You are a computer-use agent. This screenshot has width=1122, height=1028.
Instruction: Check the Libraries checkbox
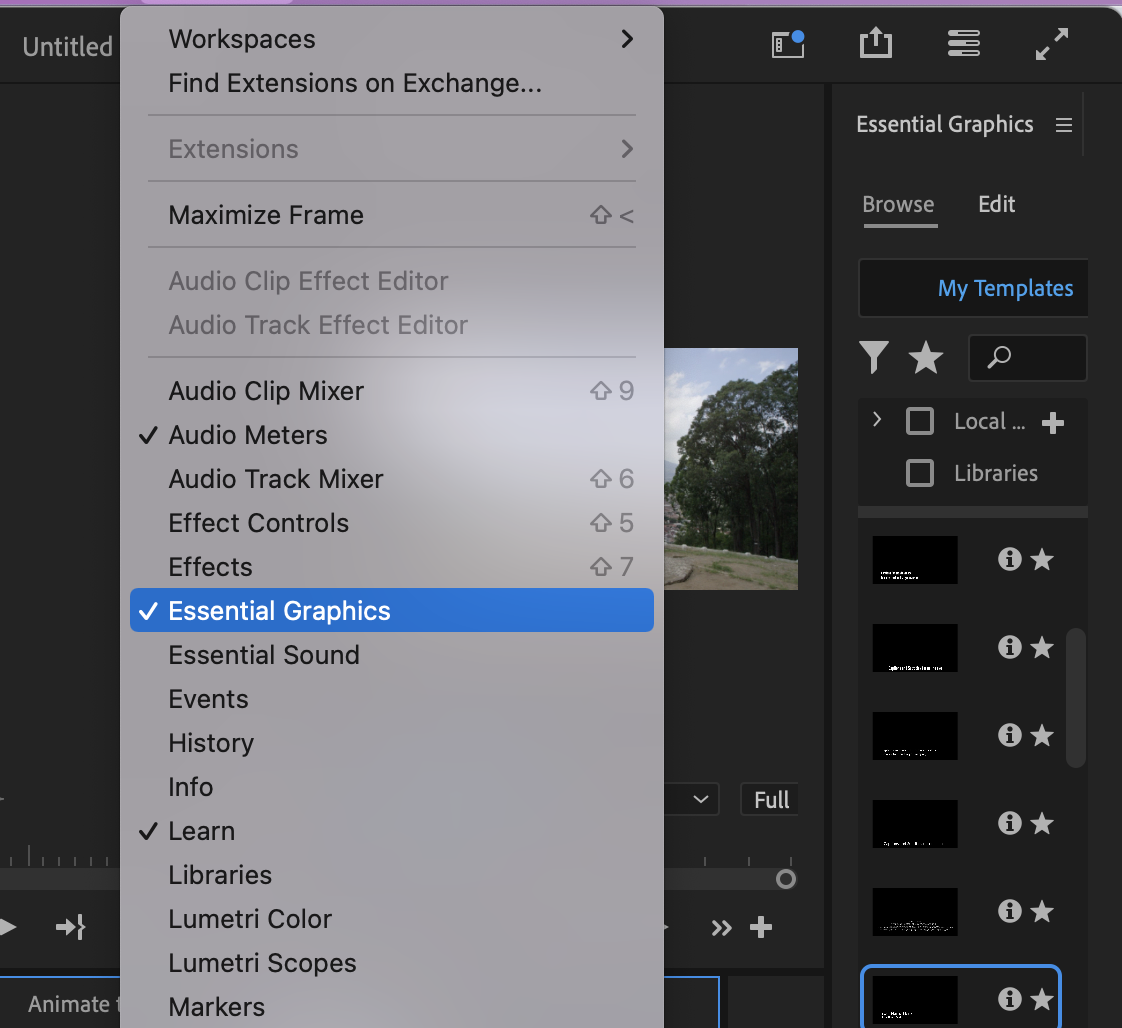coord(919,473)
